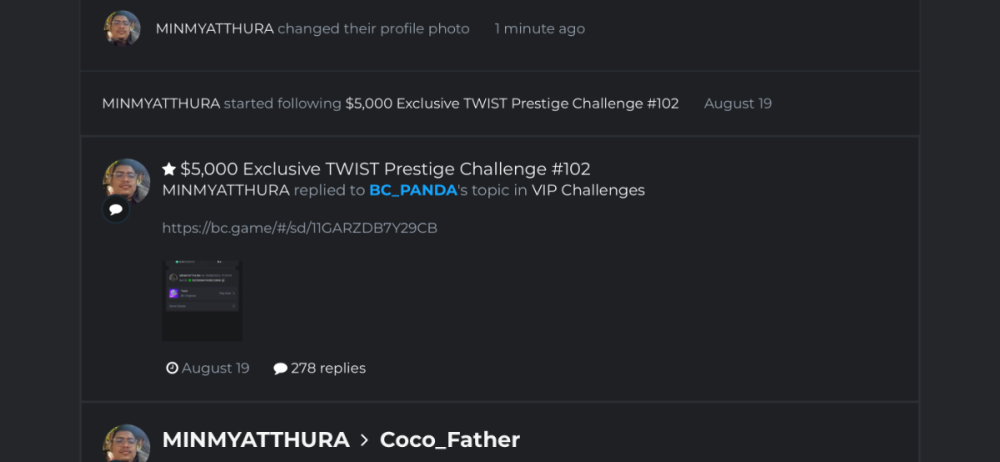Click the avatar on the TWIST challenge reply

coord(126,180)
